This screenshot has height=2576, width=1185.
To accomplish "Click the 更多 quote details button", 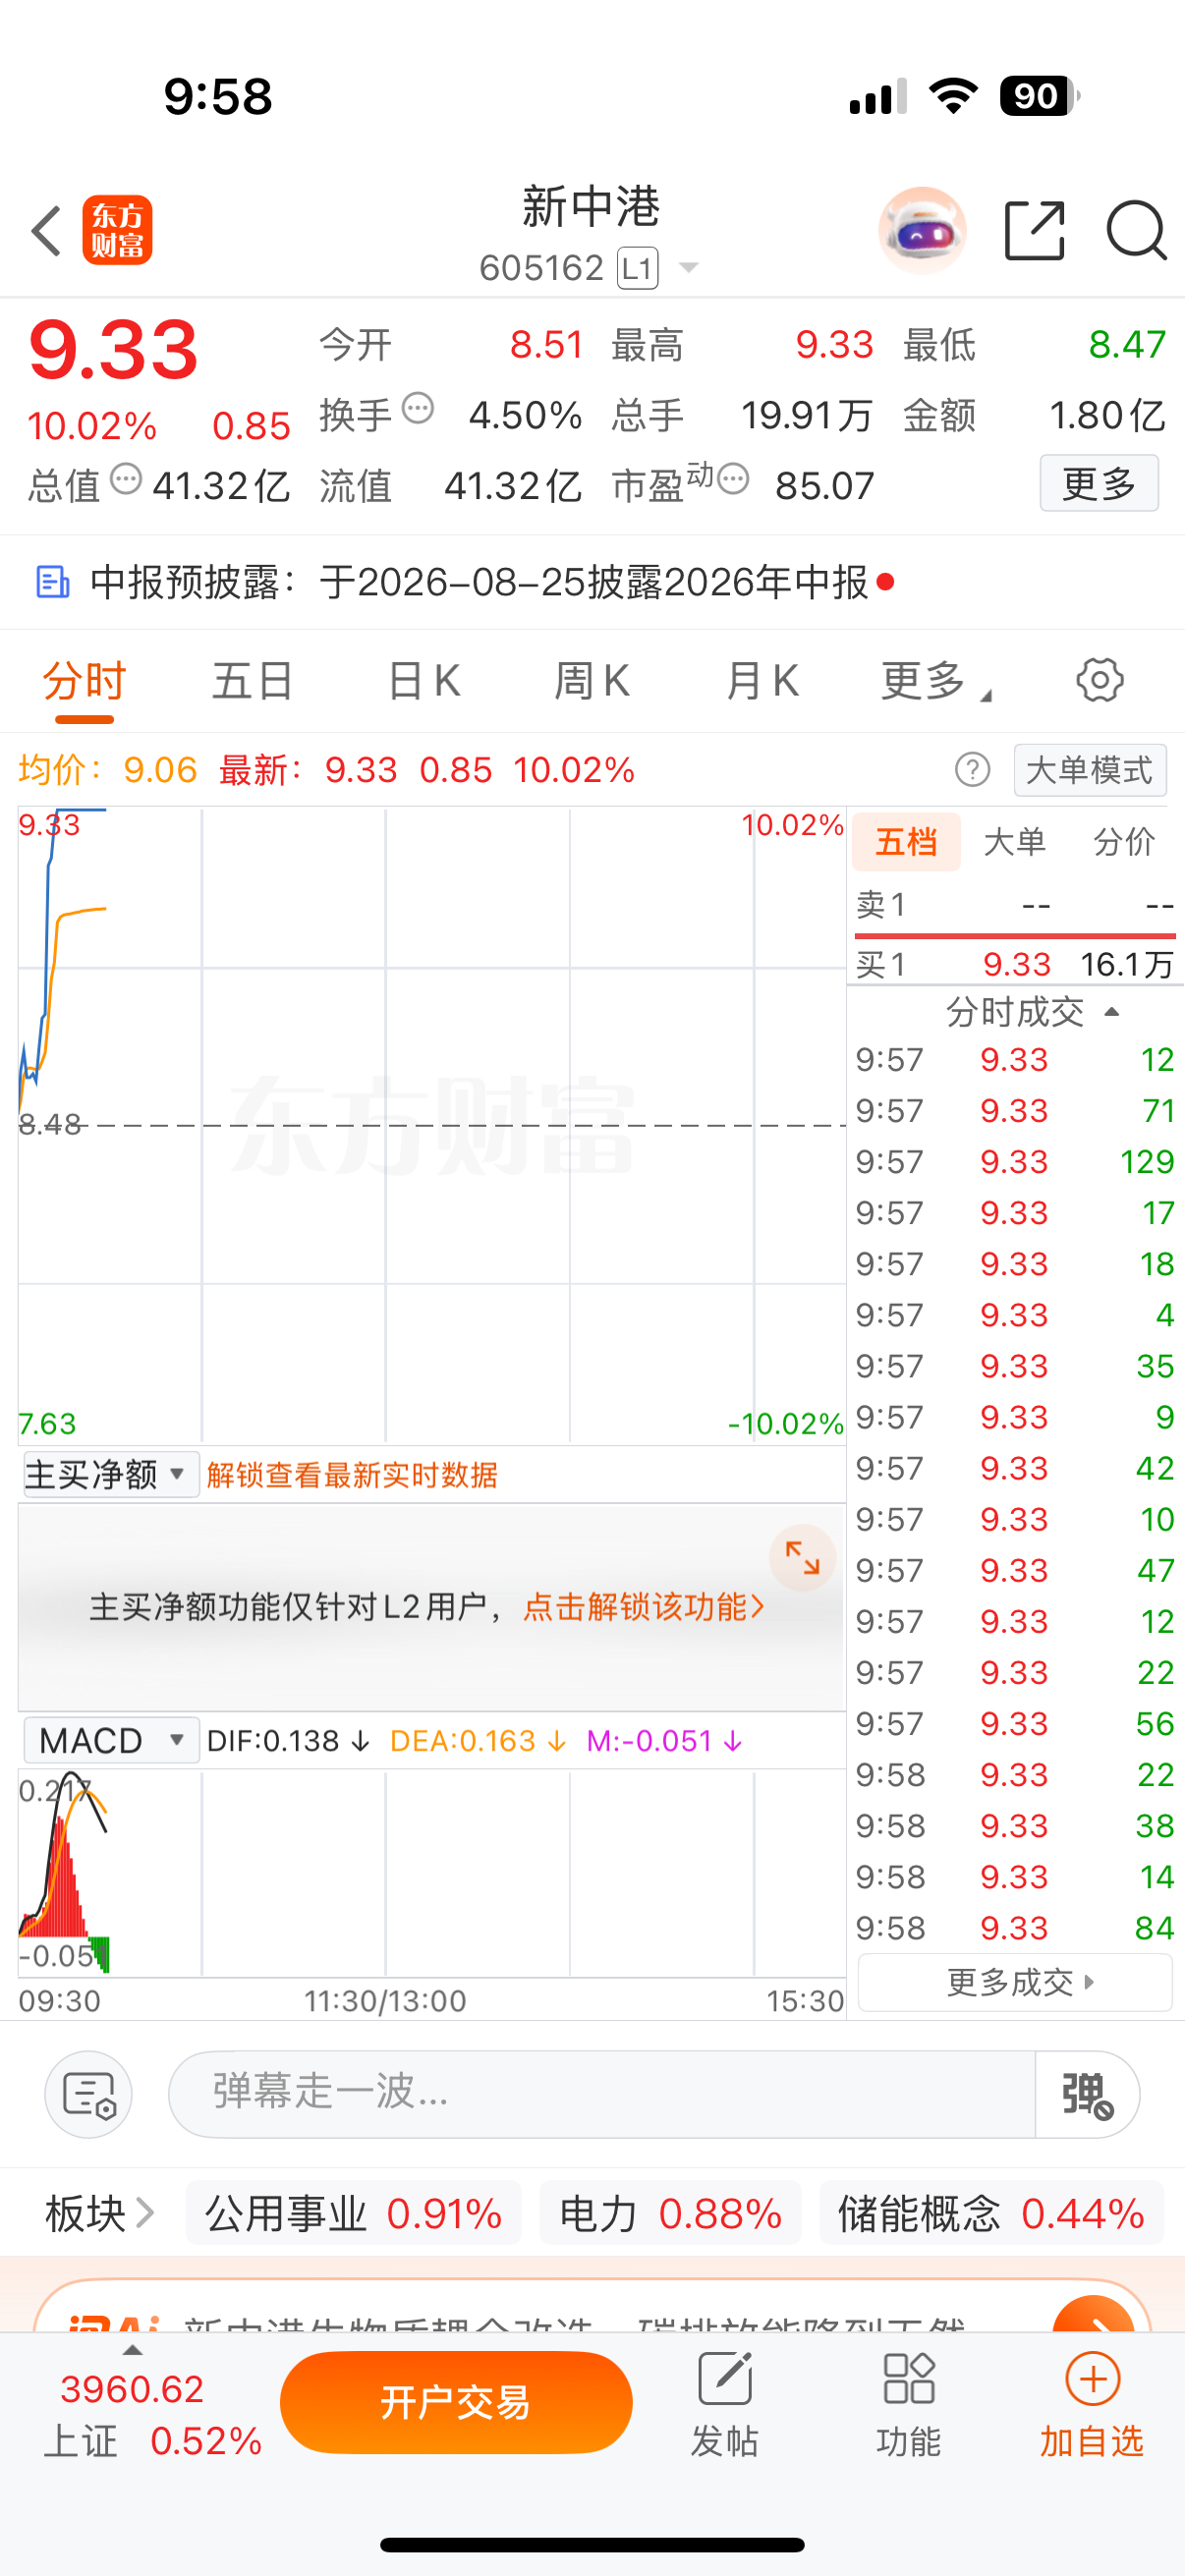I will click(x=1099, y=483).
